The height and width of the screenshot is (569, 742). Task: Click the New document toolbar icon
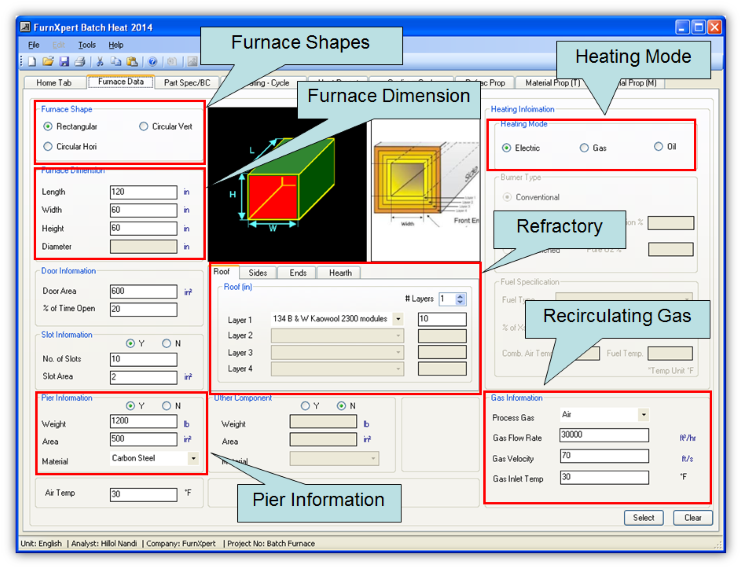coord(32,62)
